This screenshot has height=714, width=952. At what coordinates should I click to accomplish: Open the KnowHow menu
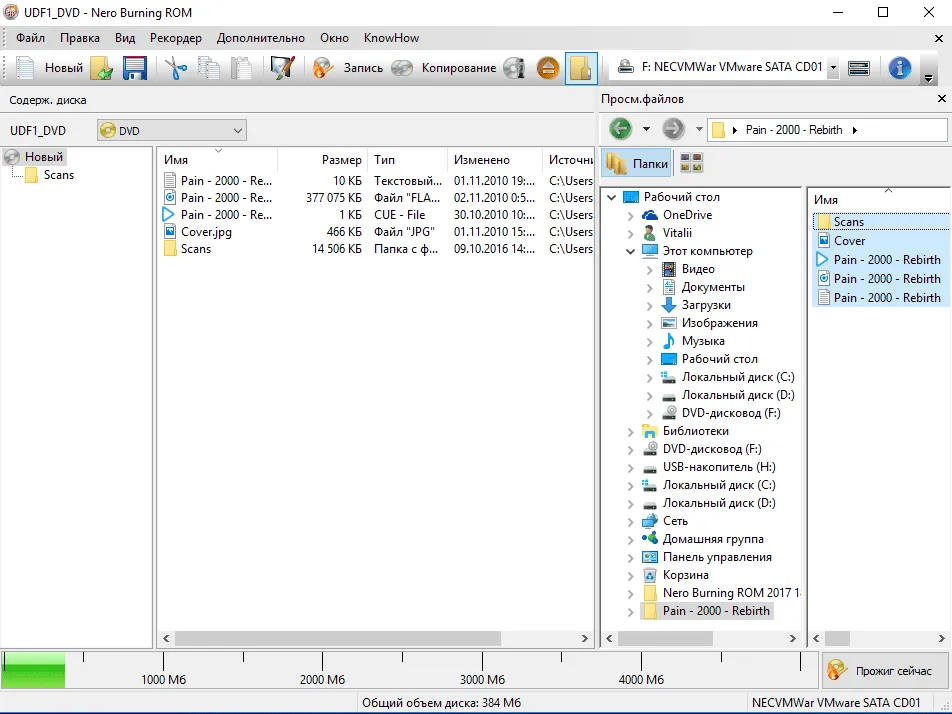pyautogui.click(x=391, y=38)
